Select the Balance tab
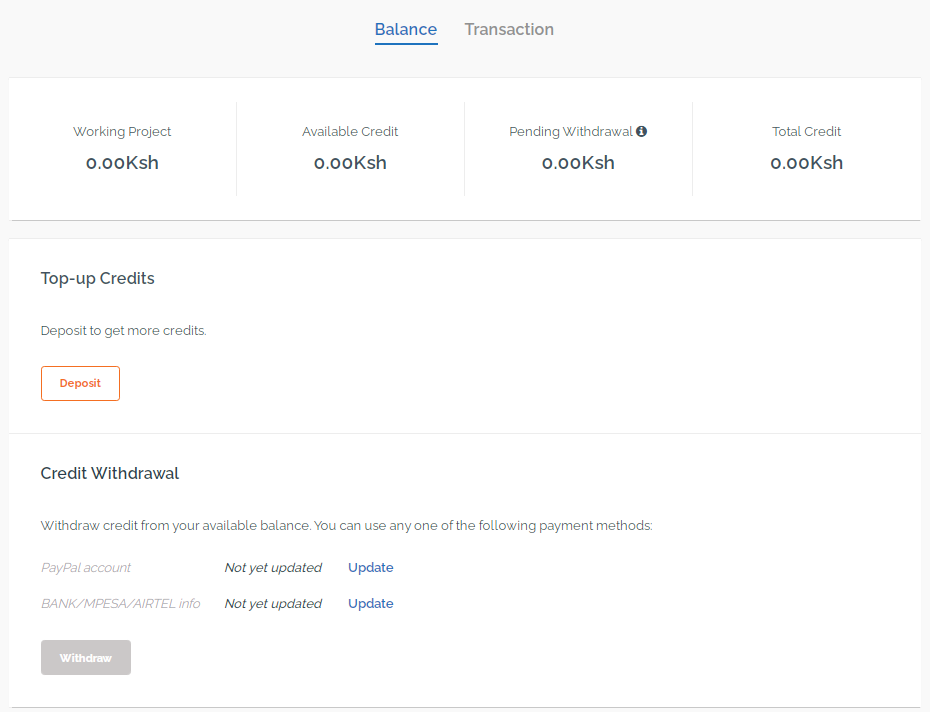This screenshot has width=930, height=712. 406,29
